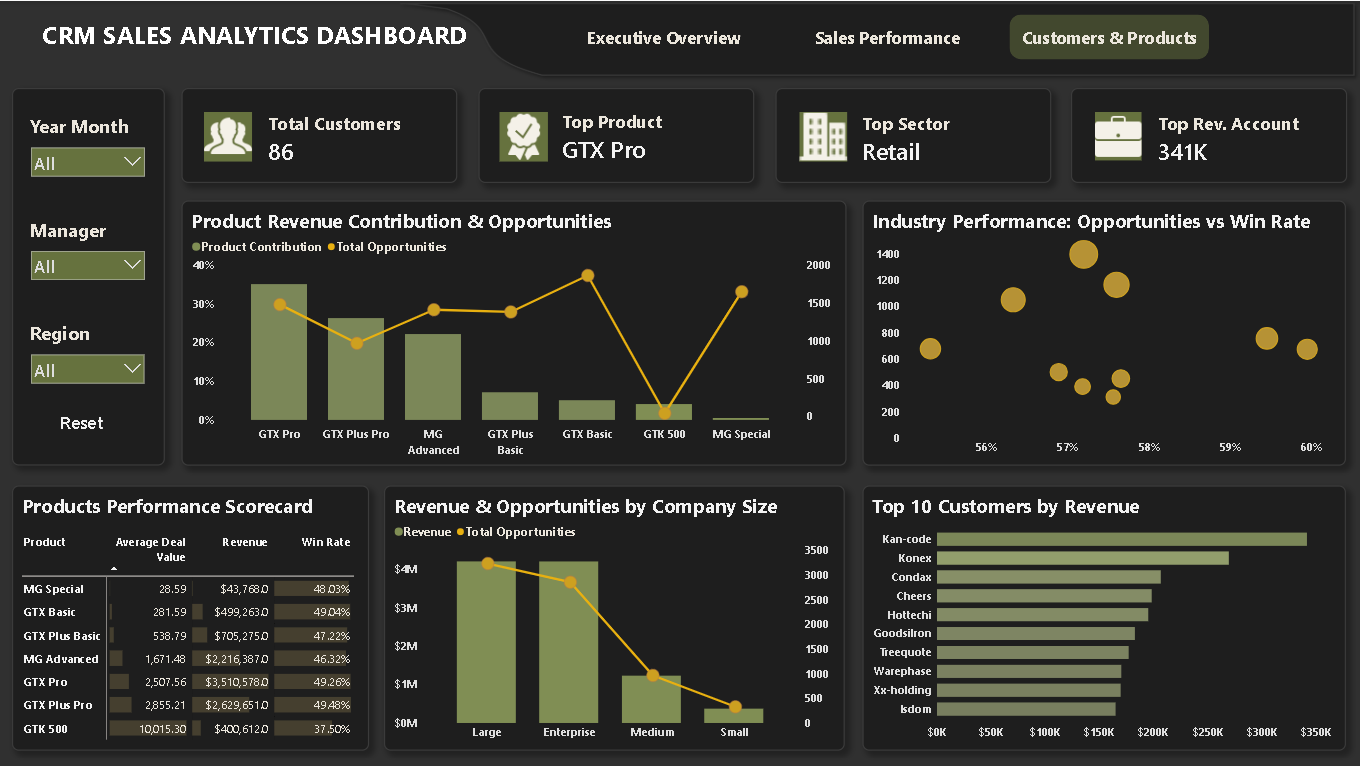The image size is (1360, 766).
Task: Click the Cheers customer revenue bar
Action: point(1044,596)
